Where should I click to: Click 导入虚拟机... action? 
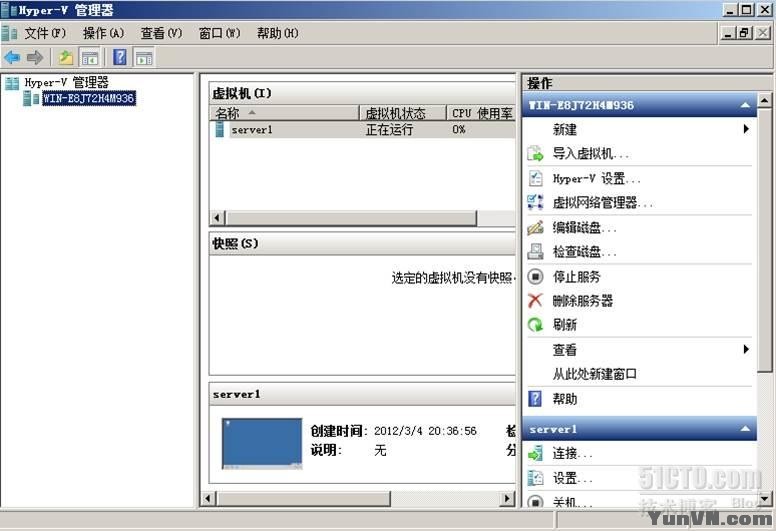[591, 154]
